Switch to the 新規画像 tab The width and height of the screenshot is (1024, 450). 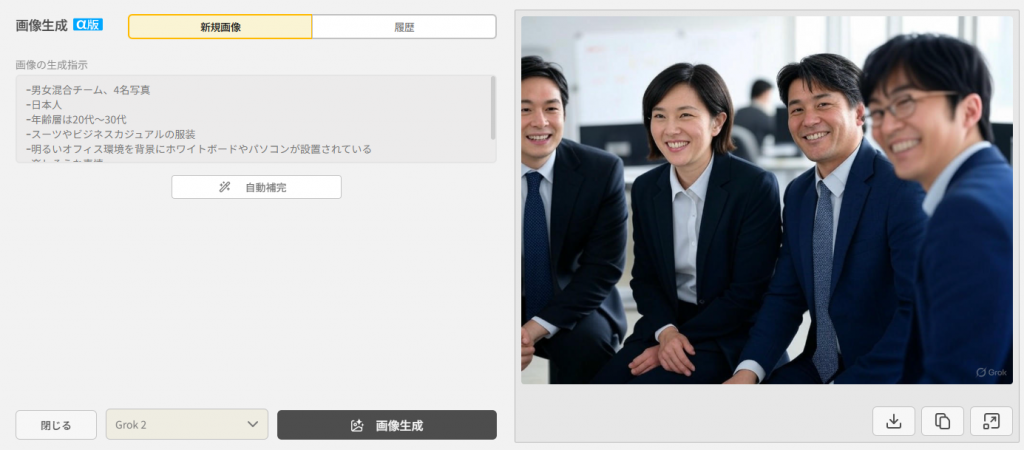click(x=220, y=27)
